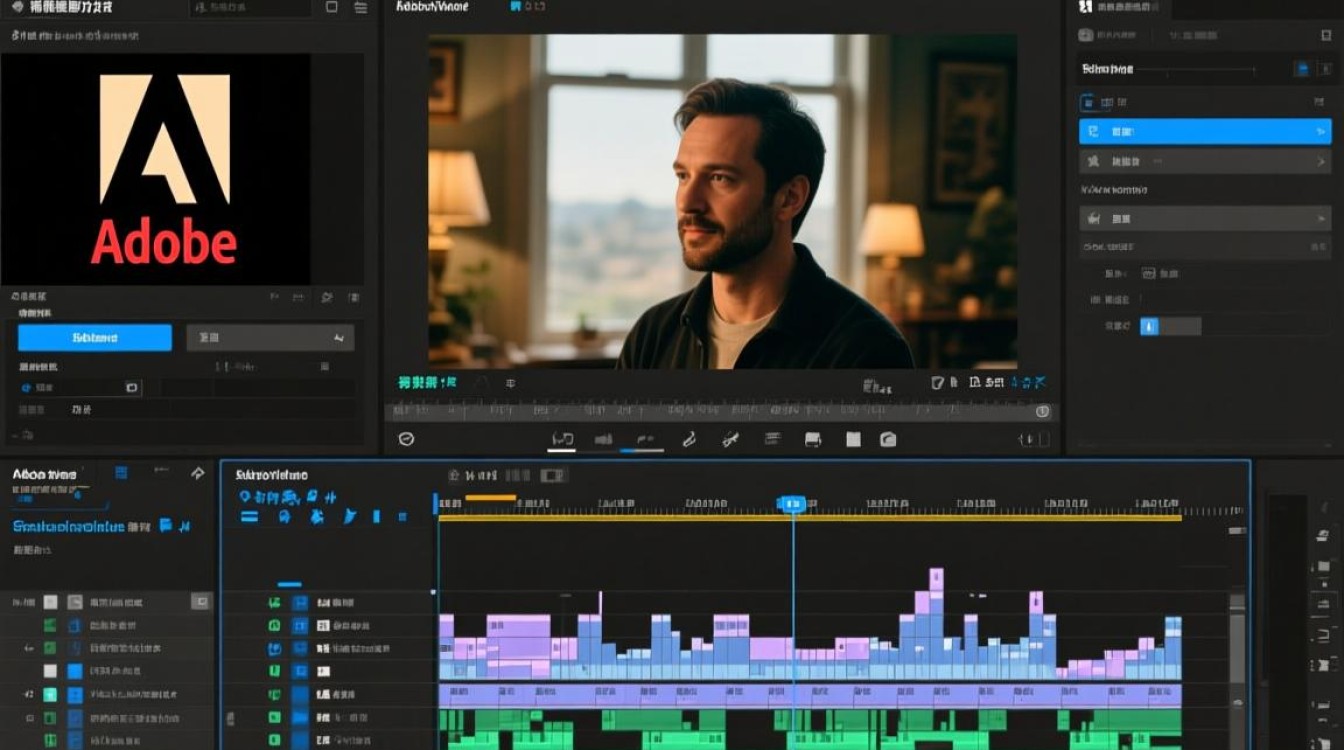Click the Adobe logo preview thumbnail
Viewport: 1344px width, 750px height.
coord(155,168)
